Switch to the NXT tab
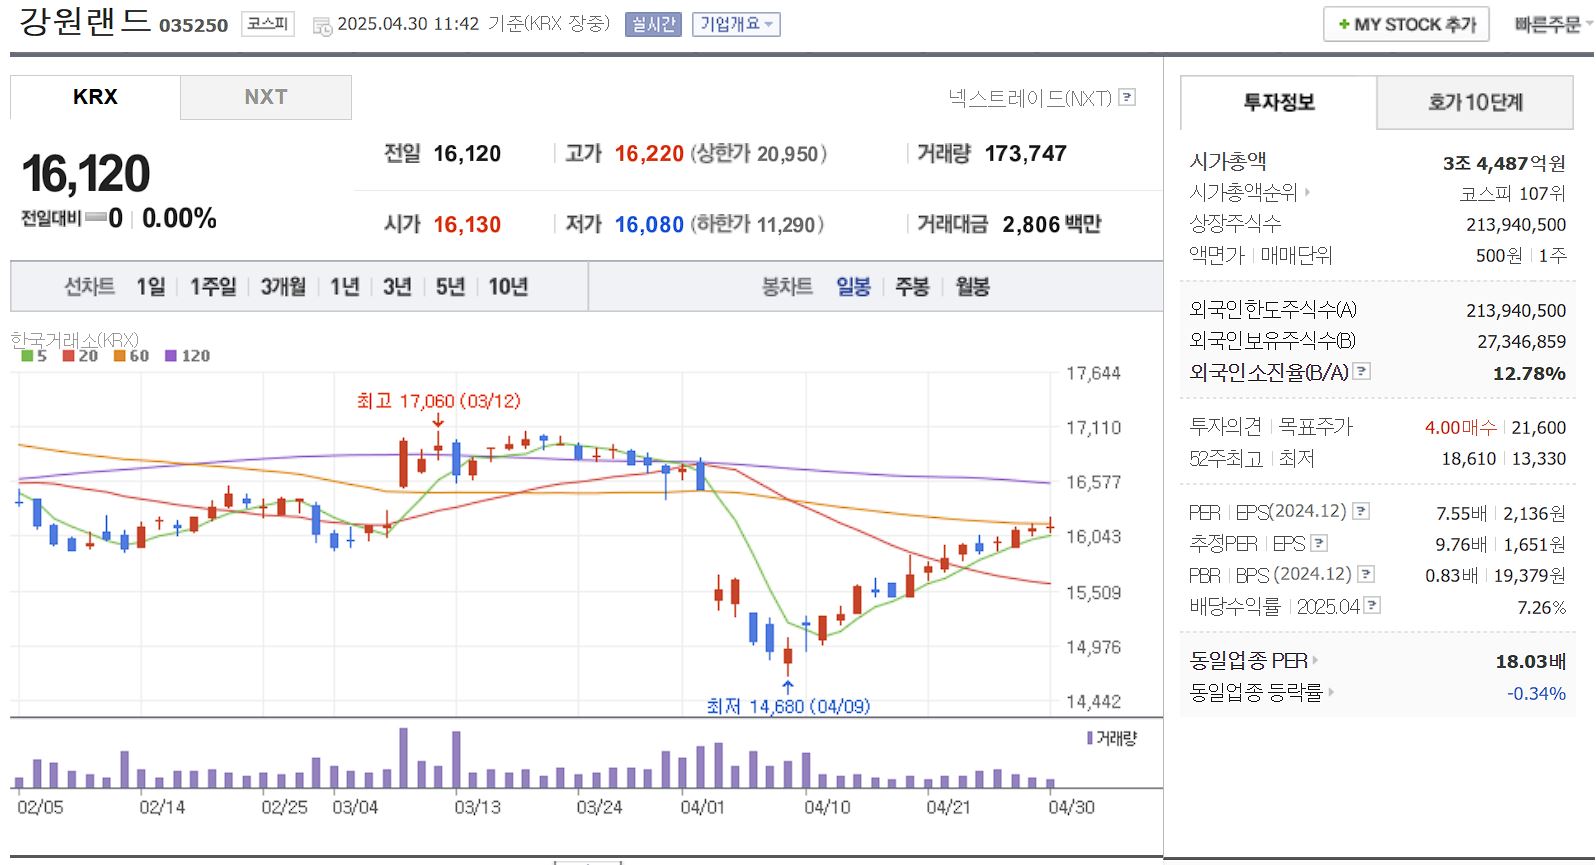This screenshot has height=865, width=1596. coord(266,97)
